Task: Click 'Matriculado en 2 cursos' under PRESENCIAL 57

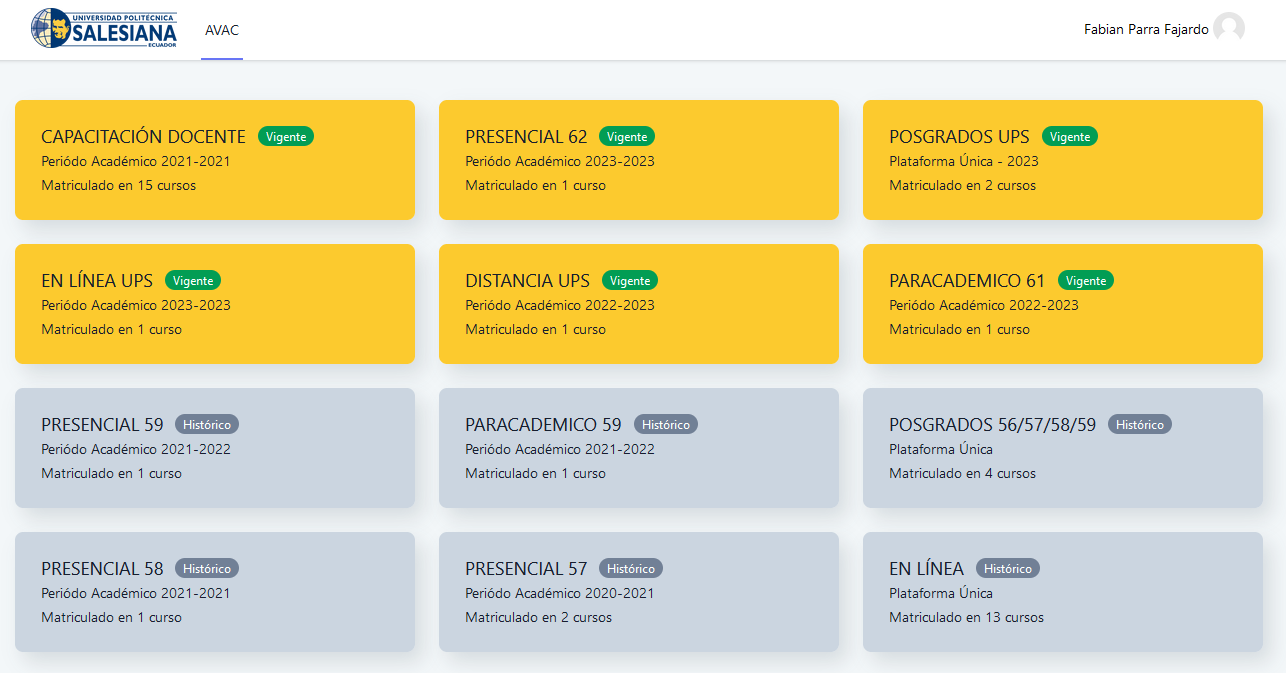Action: click(538, 617)
